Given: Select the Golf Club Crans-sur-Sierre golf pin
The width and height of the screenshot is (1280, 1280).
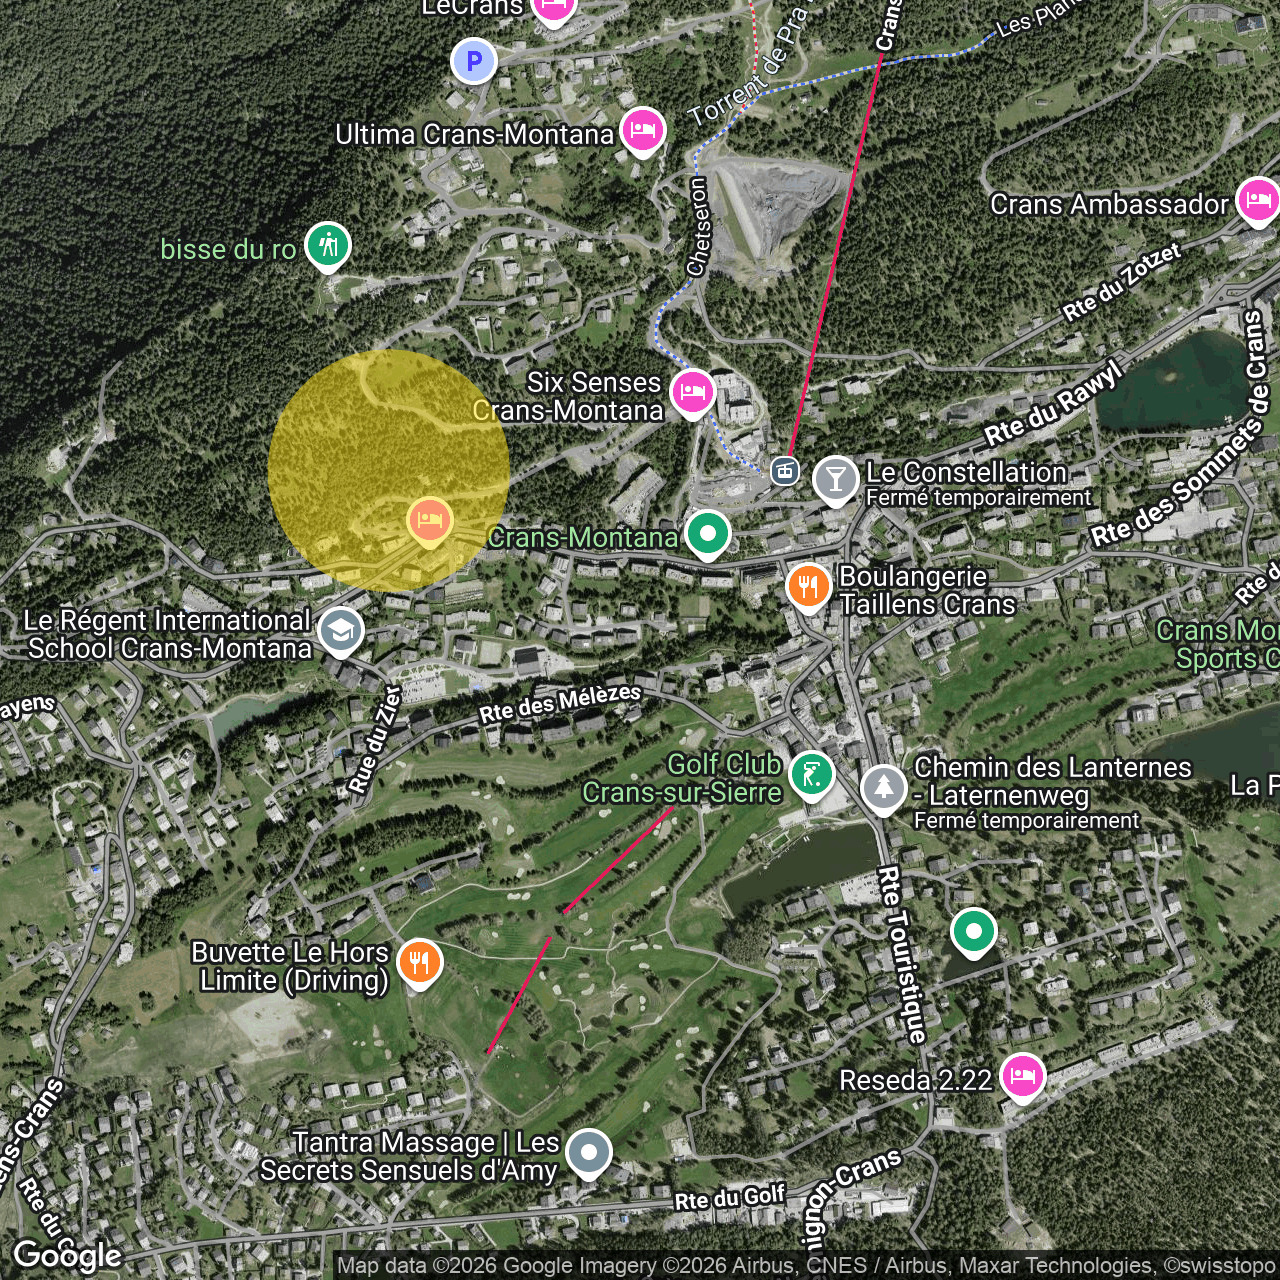Looking at the screenshot, I should pyautogui.click(x=811, y=776).
